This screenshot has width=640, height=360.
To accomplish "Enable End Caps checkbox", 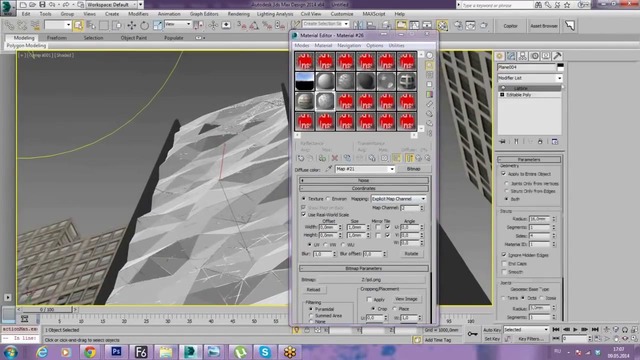I will coord(504,263).
